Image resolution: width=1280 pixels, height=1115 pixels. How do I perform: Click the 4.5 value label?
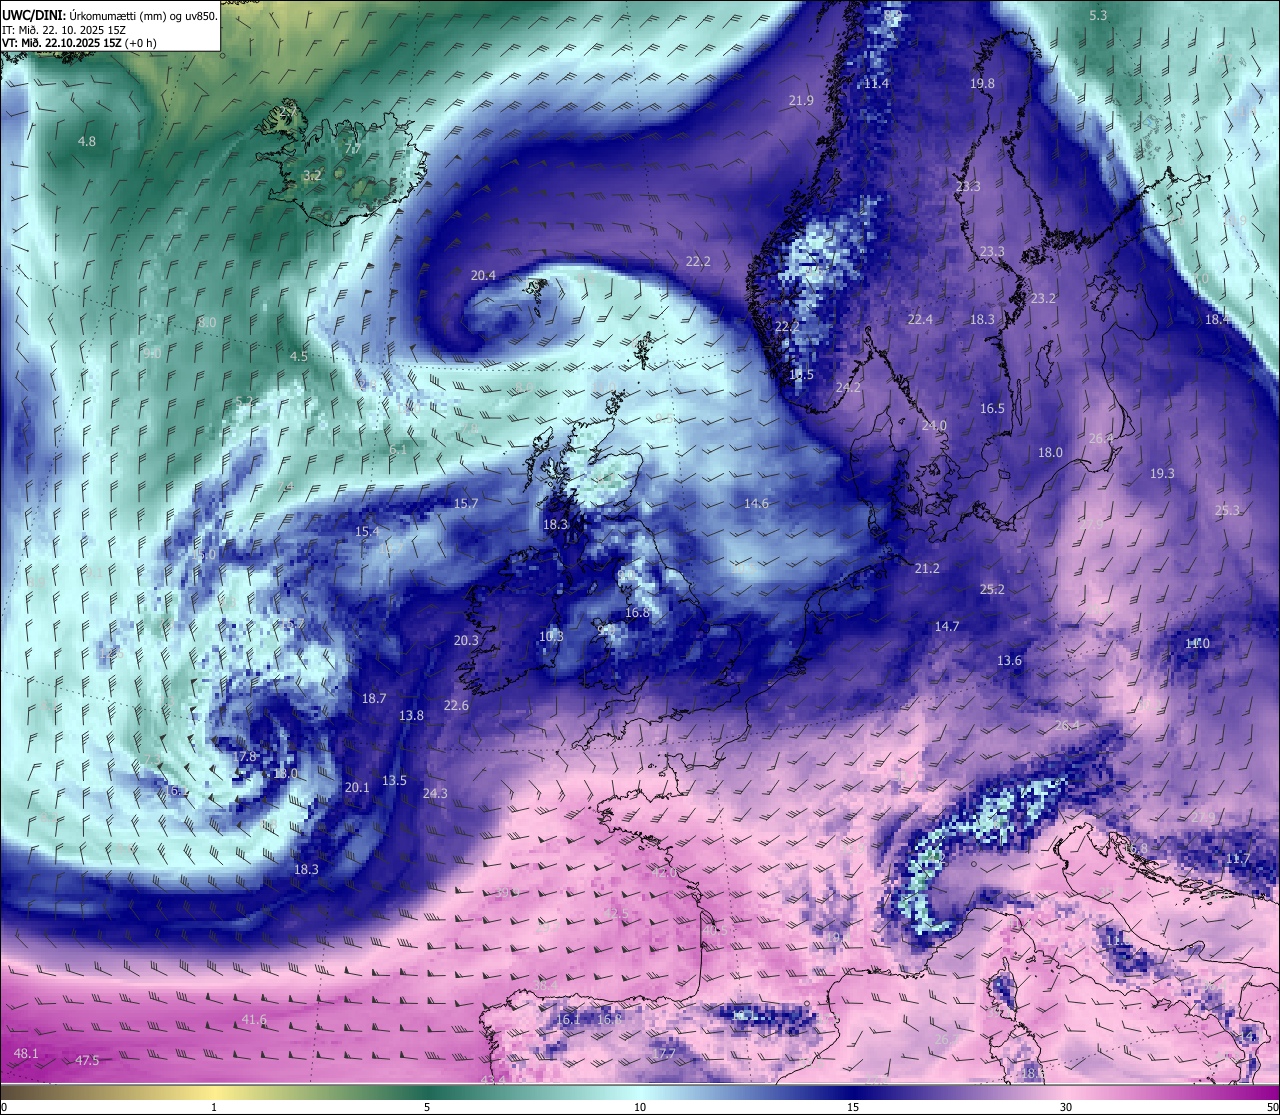coord(299,357)
